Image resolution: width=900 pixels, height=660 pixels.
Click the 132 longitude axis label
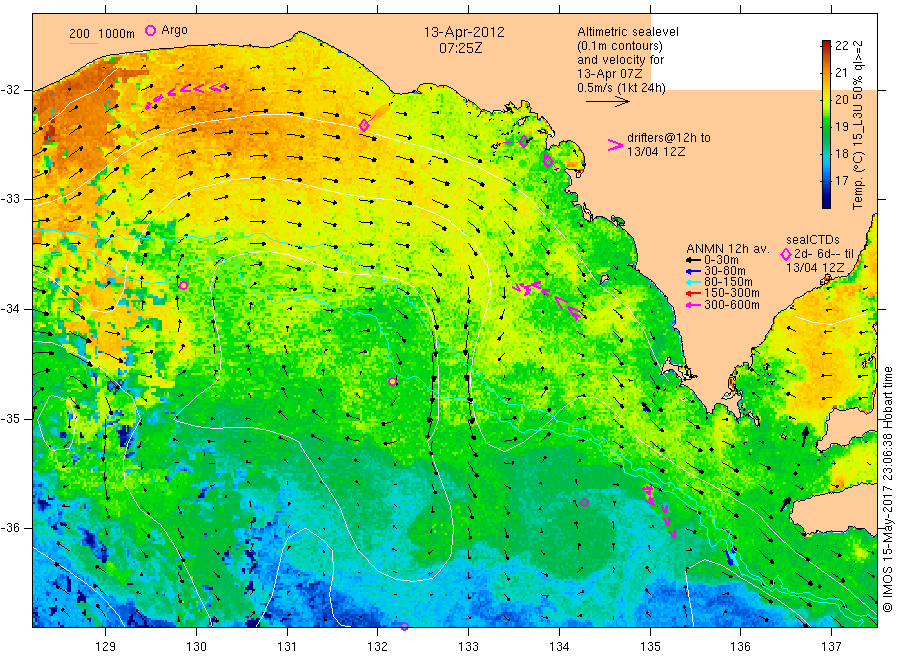pyautogui.click(x=378, y=646)
